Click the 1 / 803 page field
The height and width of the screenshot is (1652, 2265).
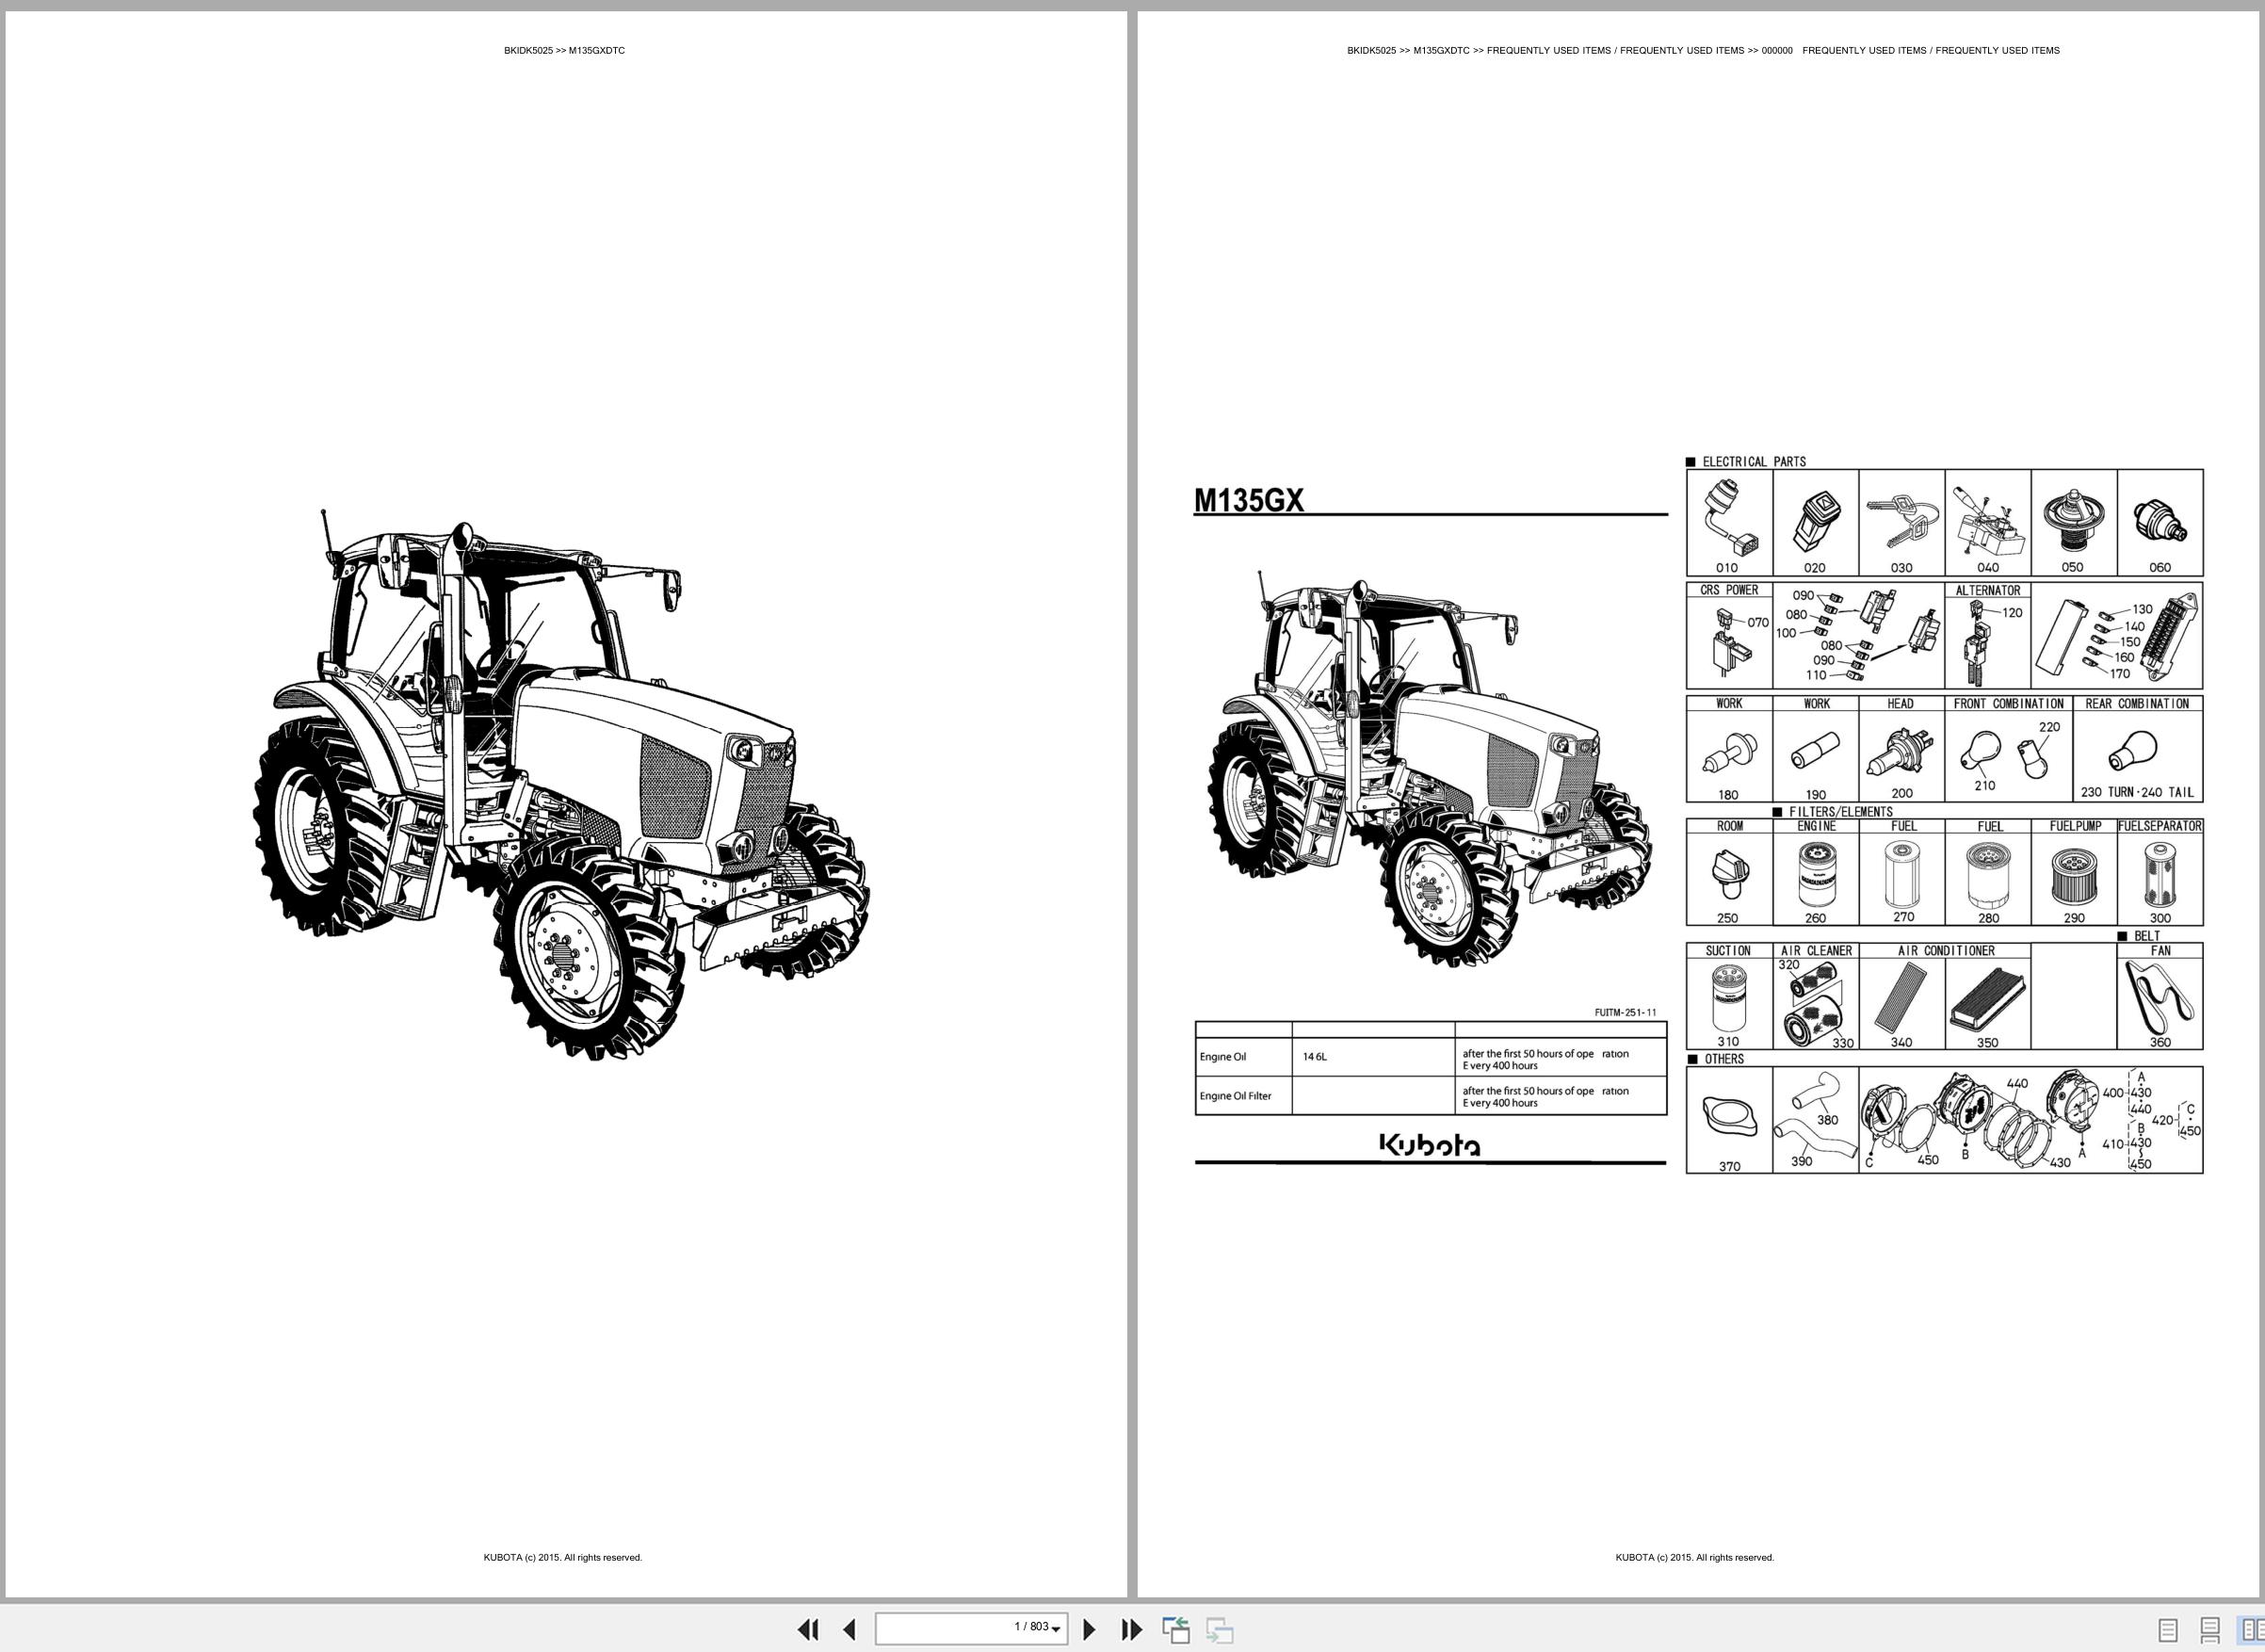click(971, 1628)
